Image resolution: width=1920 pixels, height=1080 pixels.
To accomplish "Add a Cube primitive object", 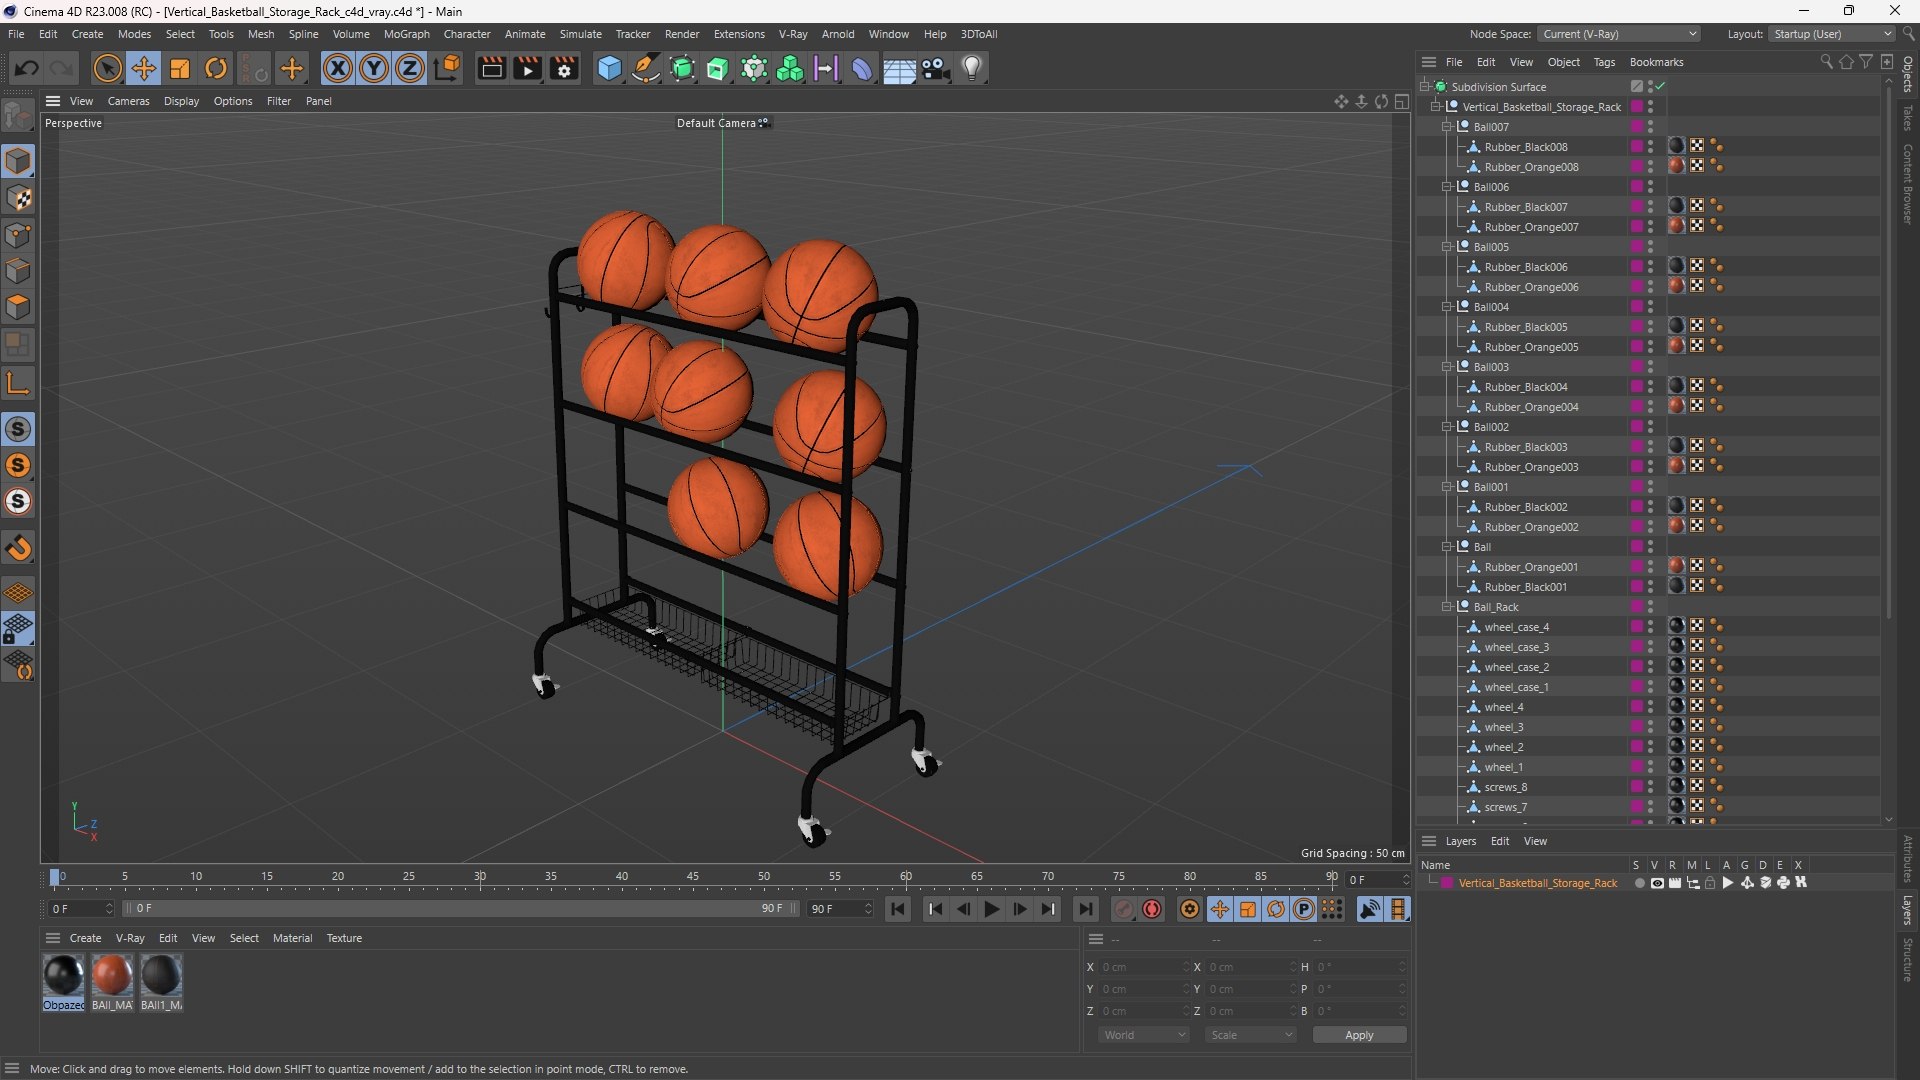I will click(x=609, y=68).
